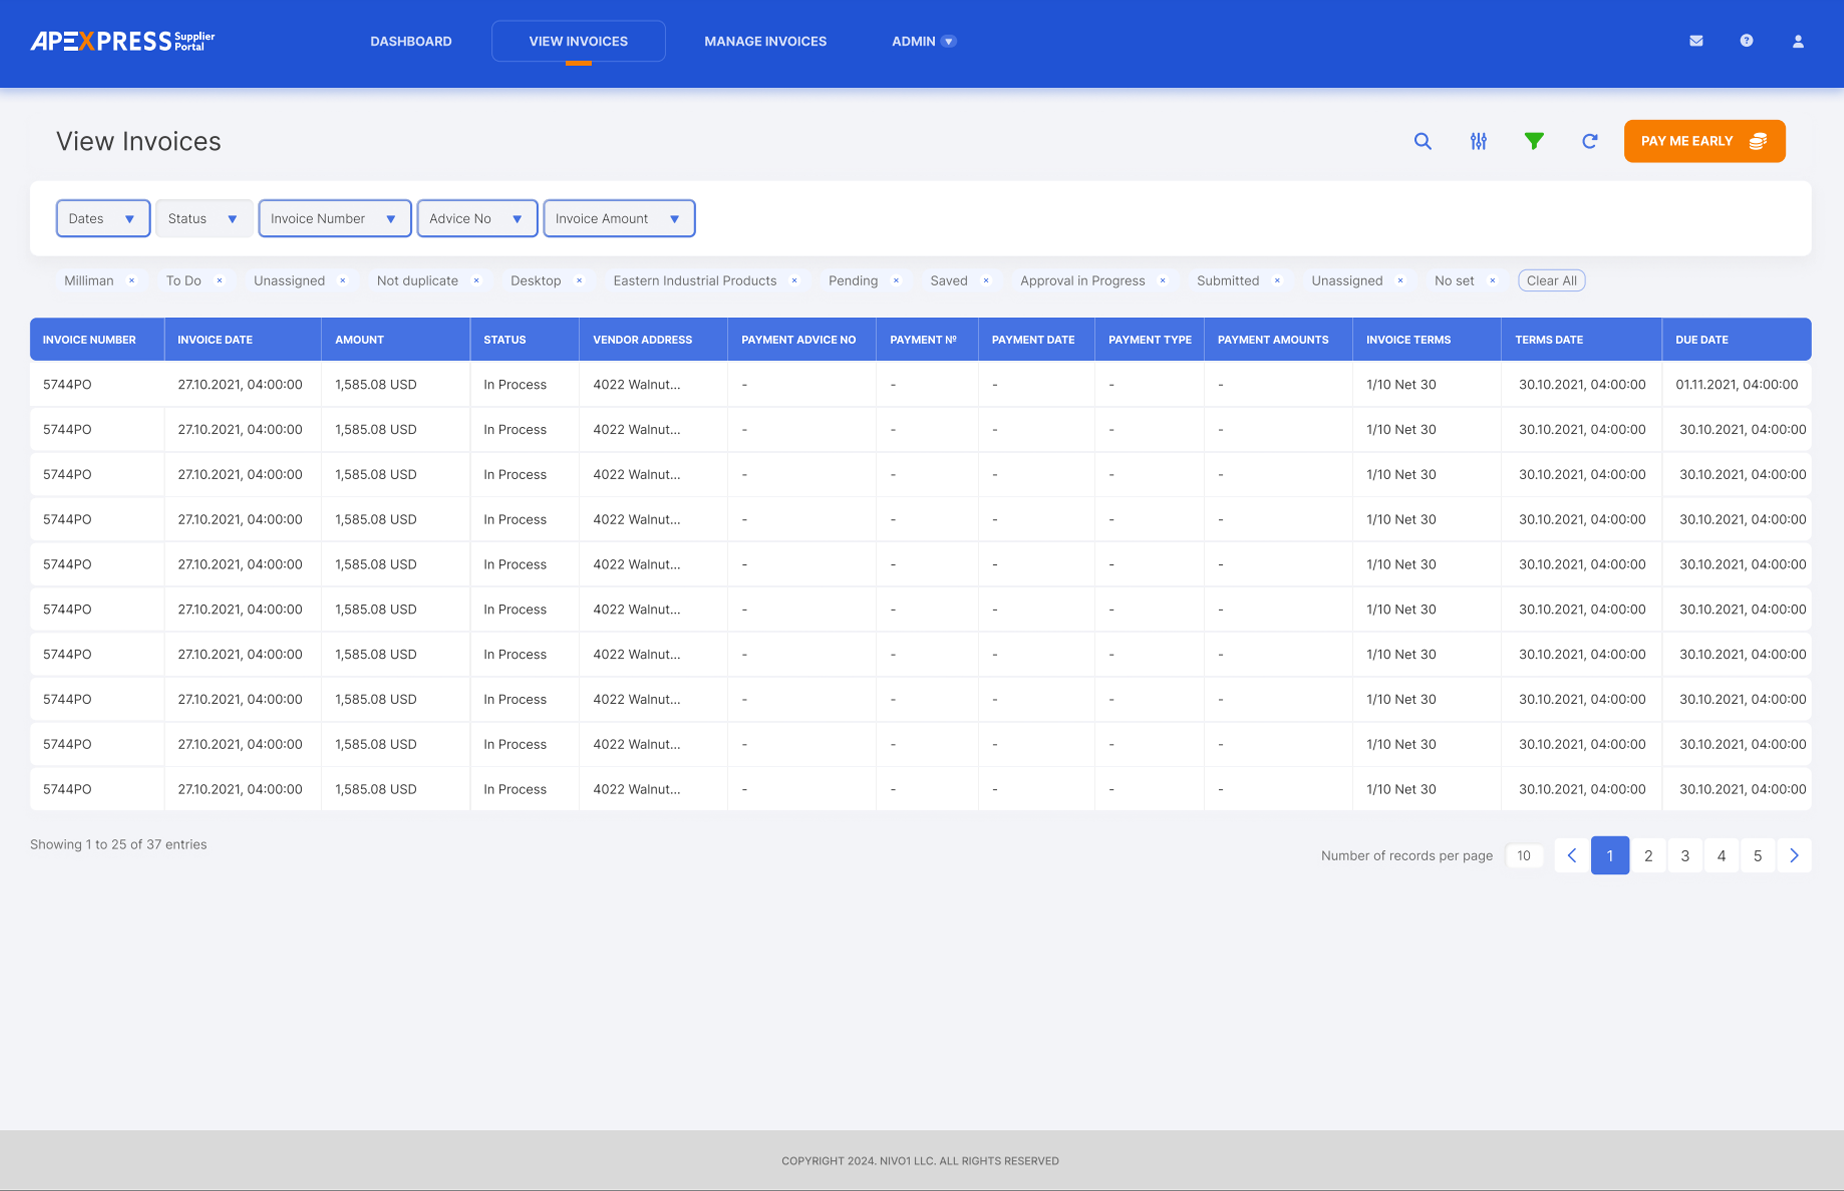Remove the Pending filter chip
The height and width of the screenshot is (1191, 1844).
896,281
